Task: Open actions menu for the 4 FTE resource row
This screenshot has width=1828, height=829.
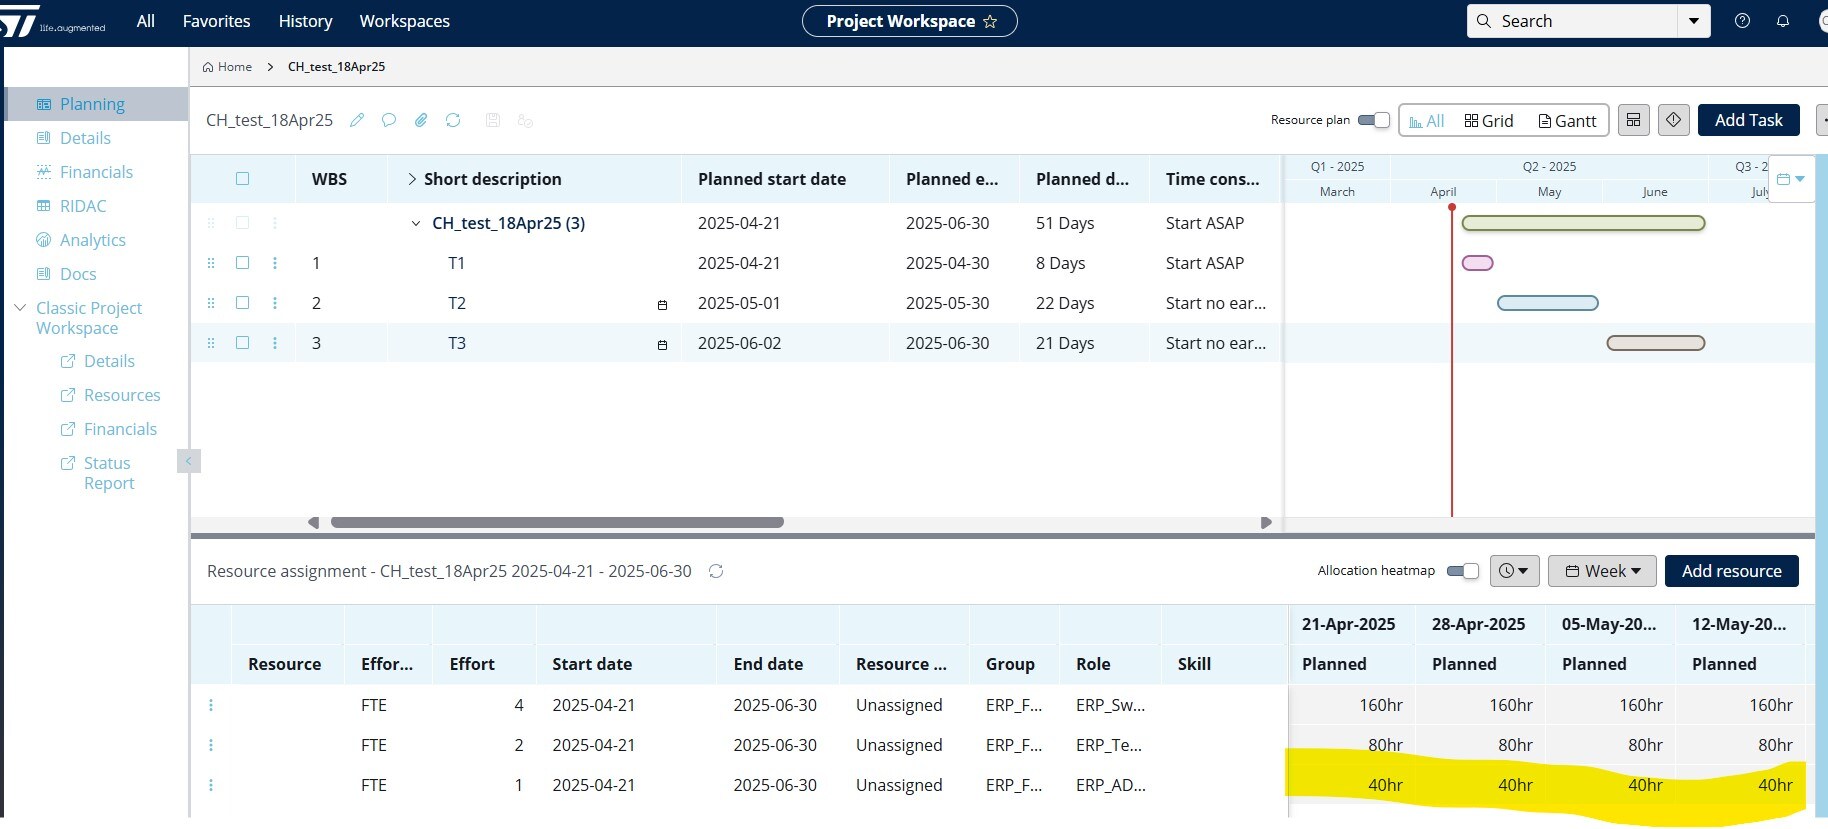Action: 211,705
